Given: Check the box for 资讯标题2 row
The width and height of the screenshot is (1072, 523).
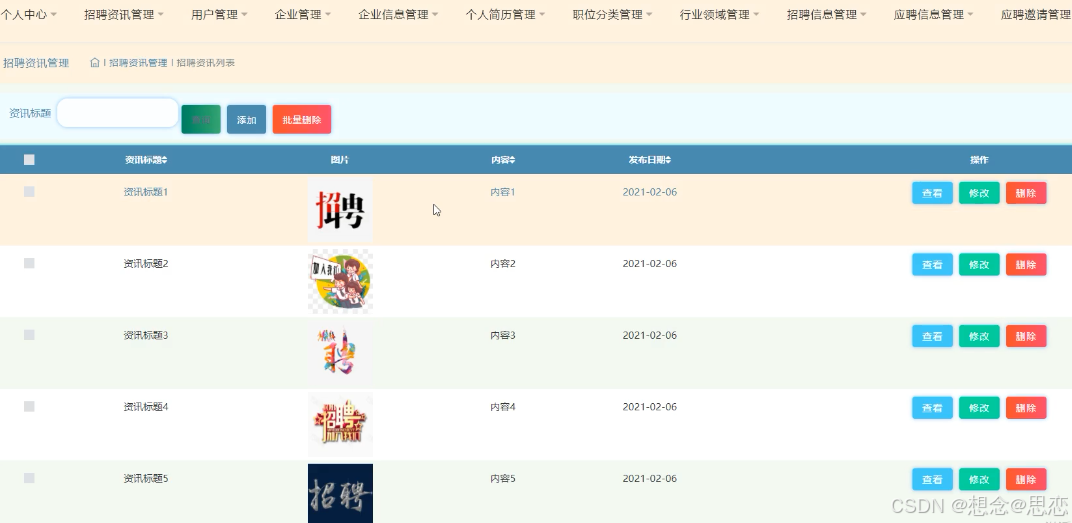Looking at the screenshot, I should click(29, 263).
